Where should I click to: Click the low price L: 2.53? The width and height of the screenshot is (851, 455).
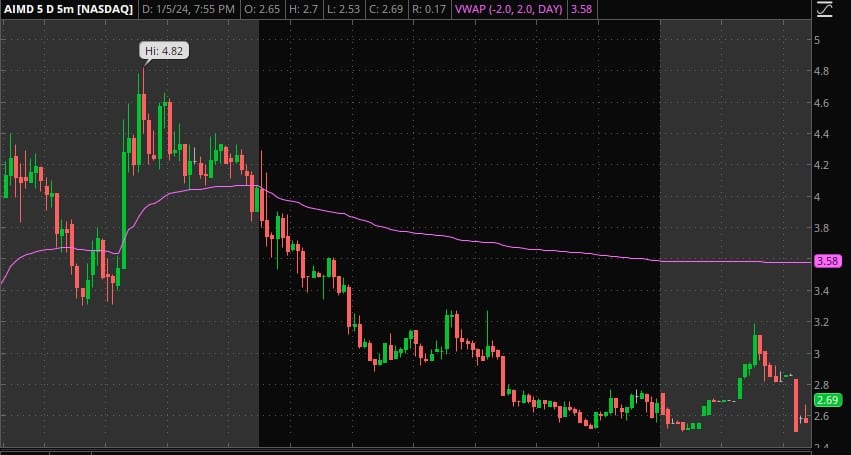344,9
